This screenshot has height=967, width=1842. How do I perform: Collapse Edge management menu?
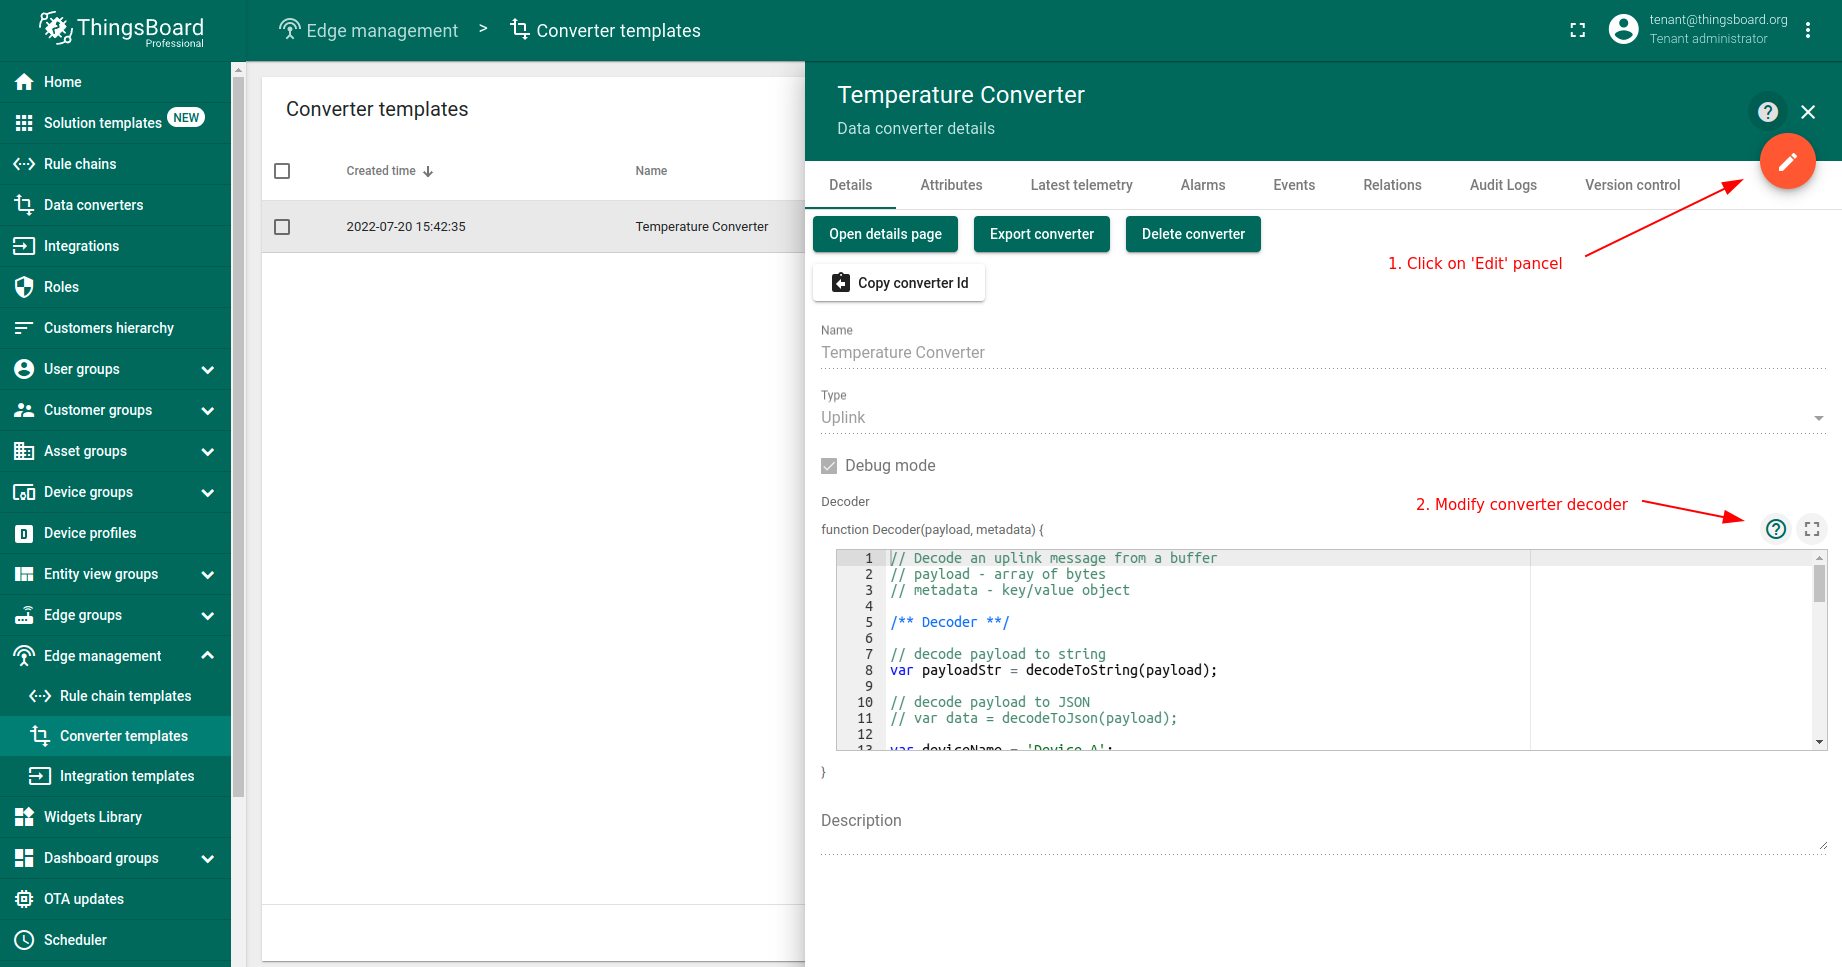pyautogui.click(x=207, y=656)
